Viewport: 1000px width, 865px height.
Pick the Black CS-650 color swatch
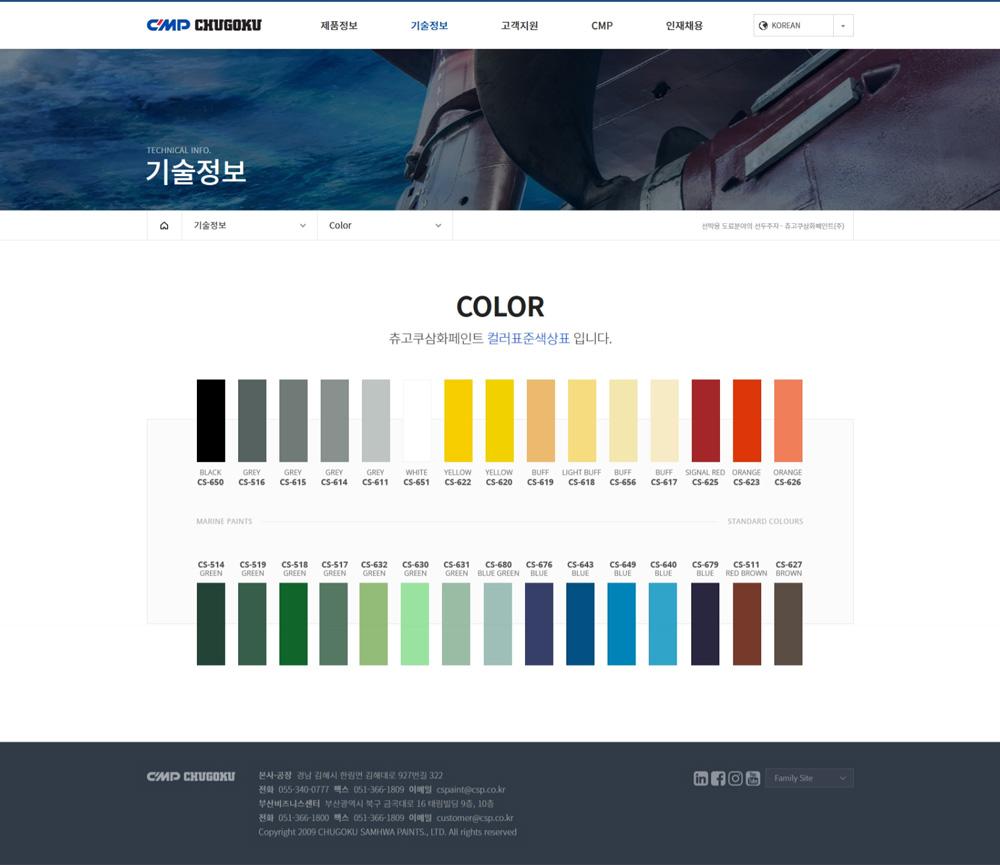click(x=211, y=420)
